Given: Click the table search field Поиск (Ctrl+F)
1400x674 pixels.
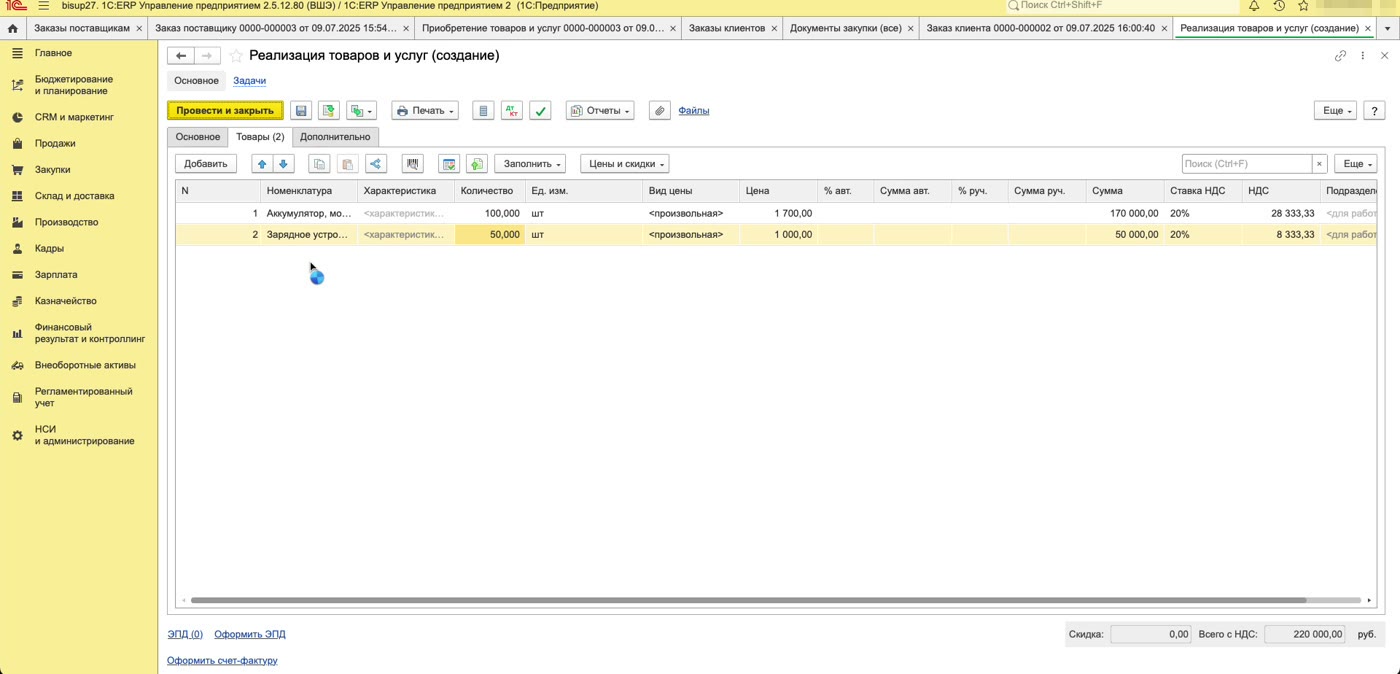Looking at the screenshot, I should click(x=1246, y=164).
